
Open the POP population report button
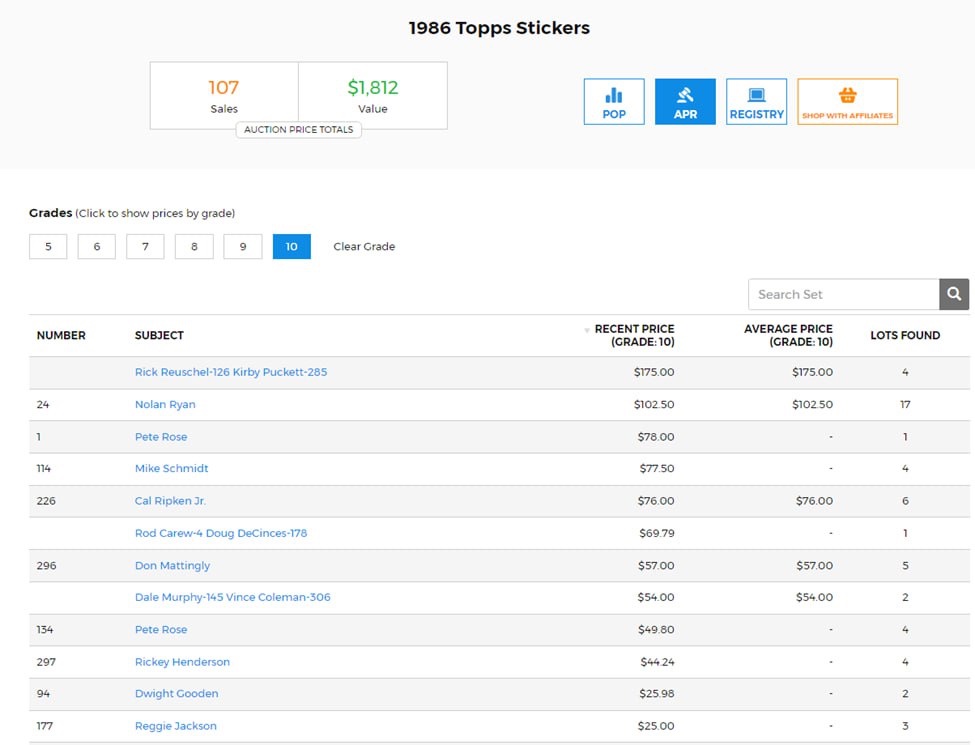[x=614, y=101]
